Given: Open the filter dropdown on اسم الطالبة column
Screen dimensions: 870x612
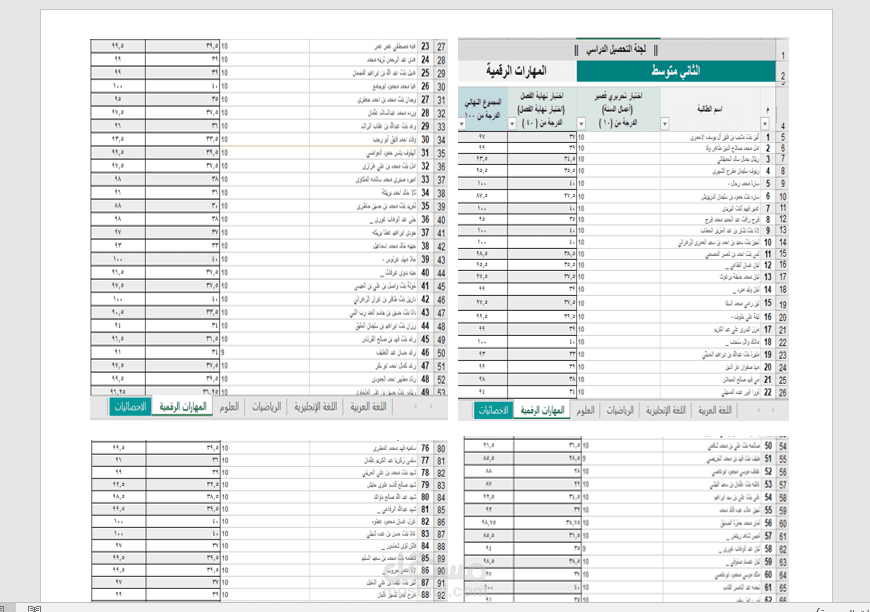Looking at the screenshot, I should coord(665,124).
